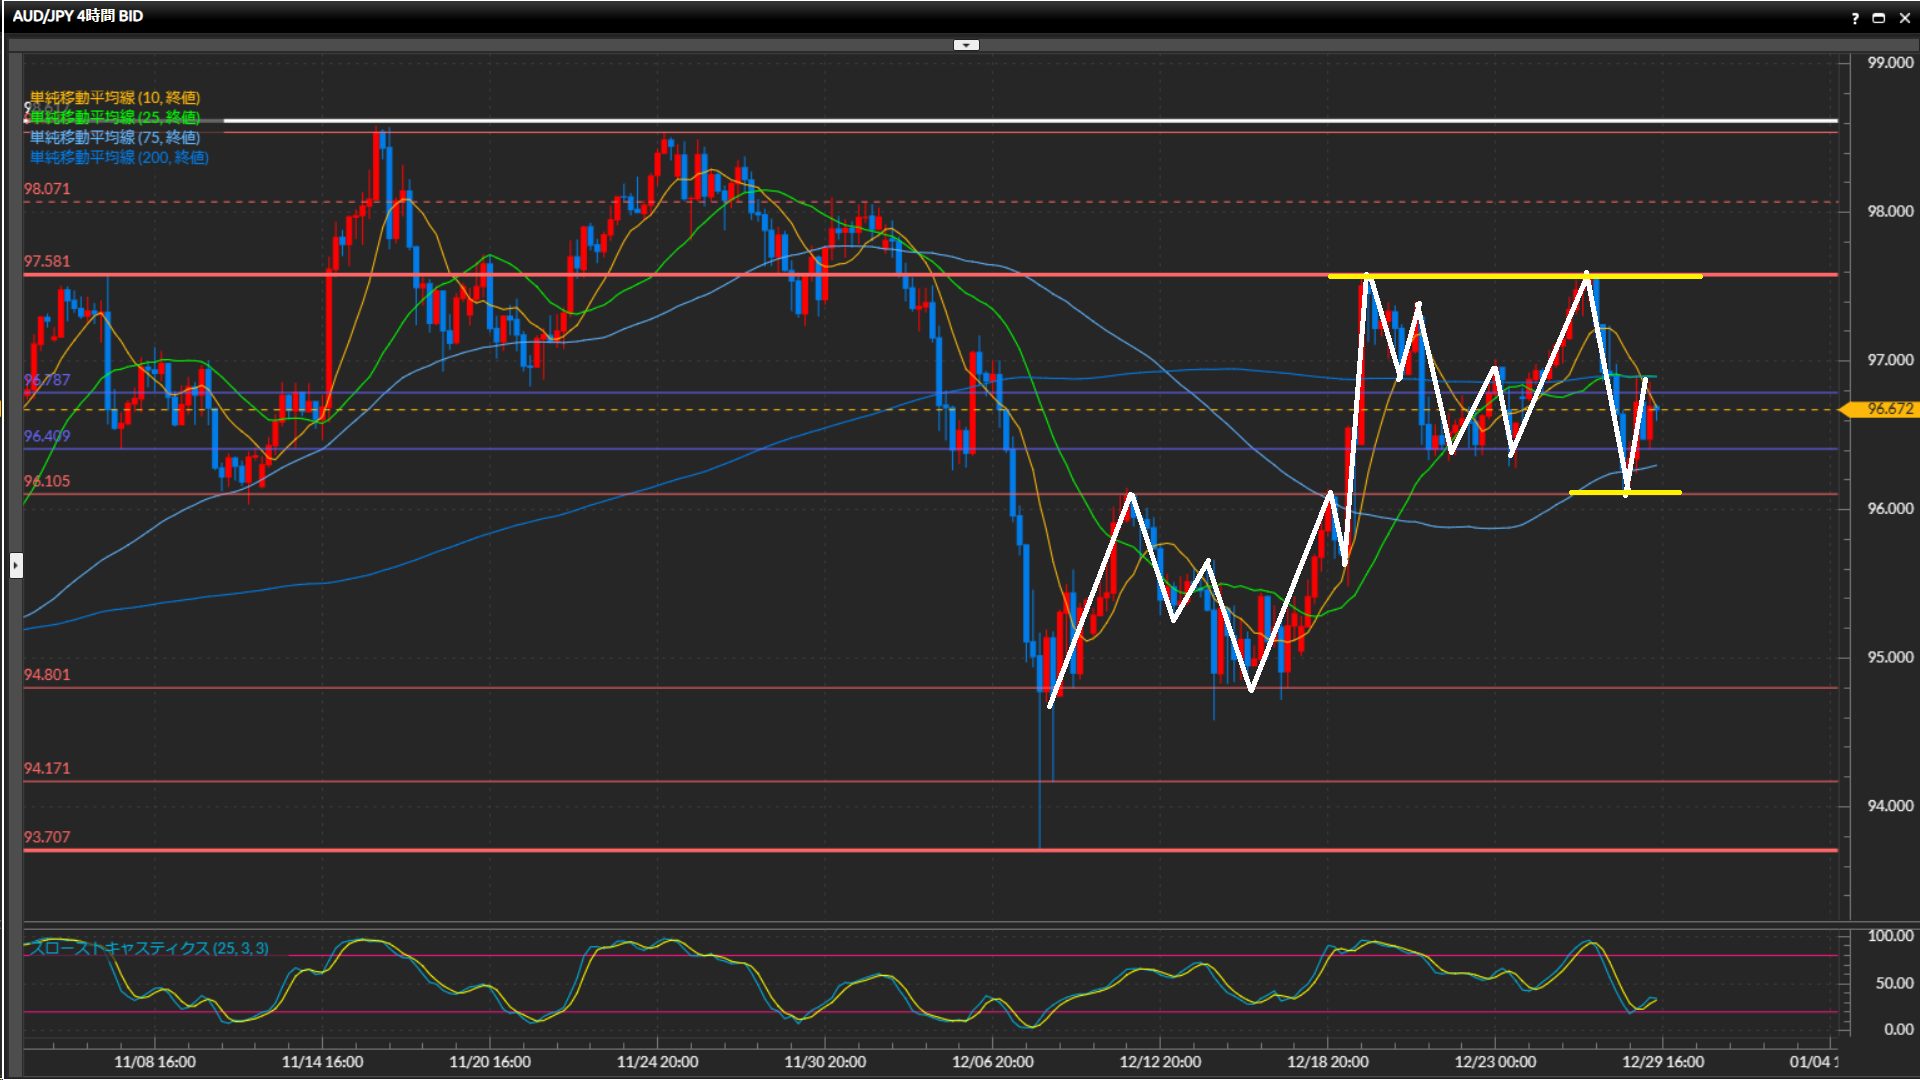Click the 単純移動平均線 (75, 終値) indicator label
Viewport: 1920px width, 1080px height.
click(114, 137)
